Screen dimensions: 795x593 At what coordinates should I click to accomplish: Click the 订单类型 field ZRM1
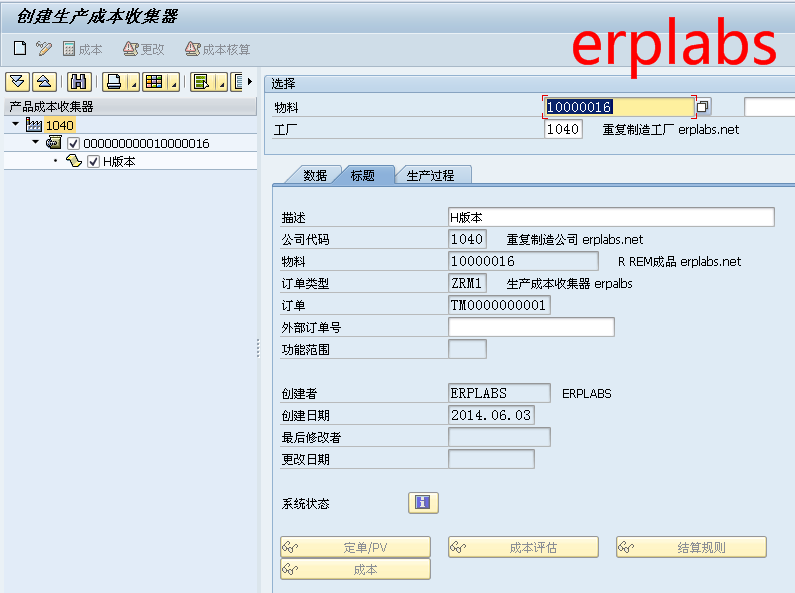(467, 283)
